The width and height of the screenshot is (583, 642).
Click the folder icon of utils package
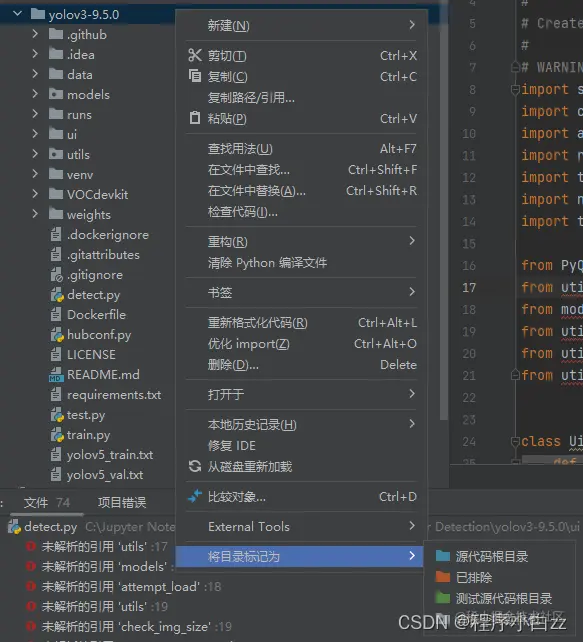pos(56,154)
